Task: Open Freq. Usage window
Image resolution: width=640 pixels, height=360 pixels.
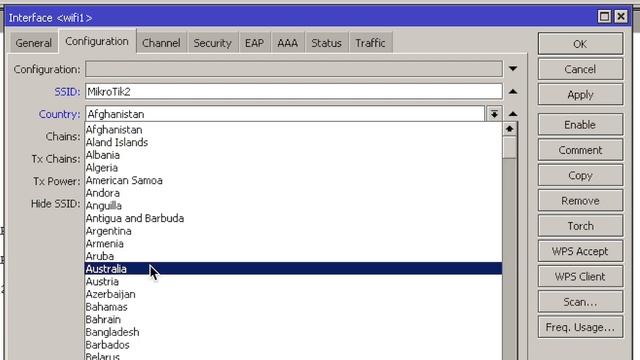Action: [x=580, y=327]
